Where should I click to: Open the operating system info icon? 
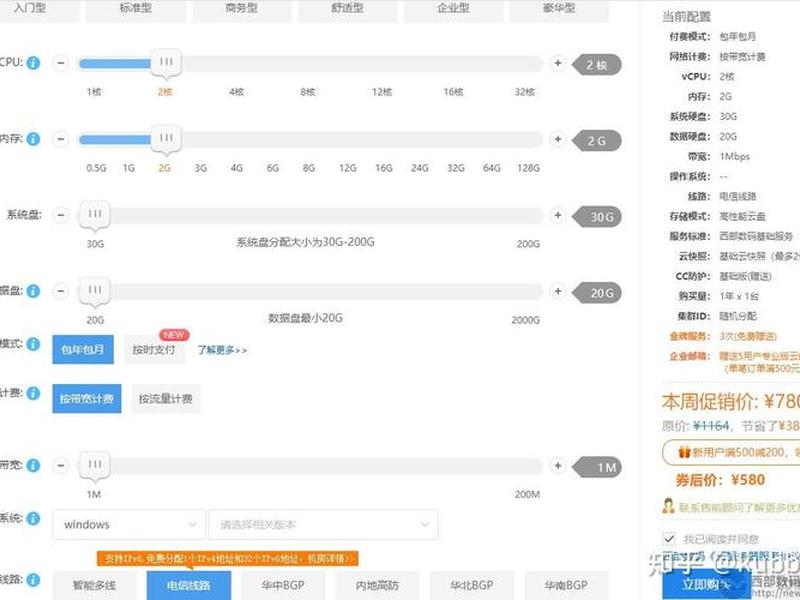point(33,518)
